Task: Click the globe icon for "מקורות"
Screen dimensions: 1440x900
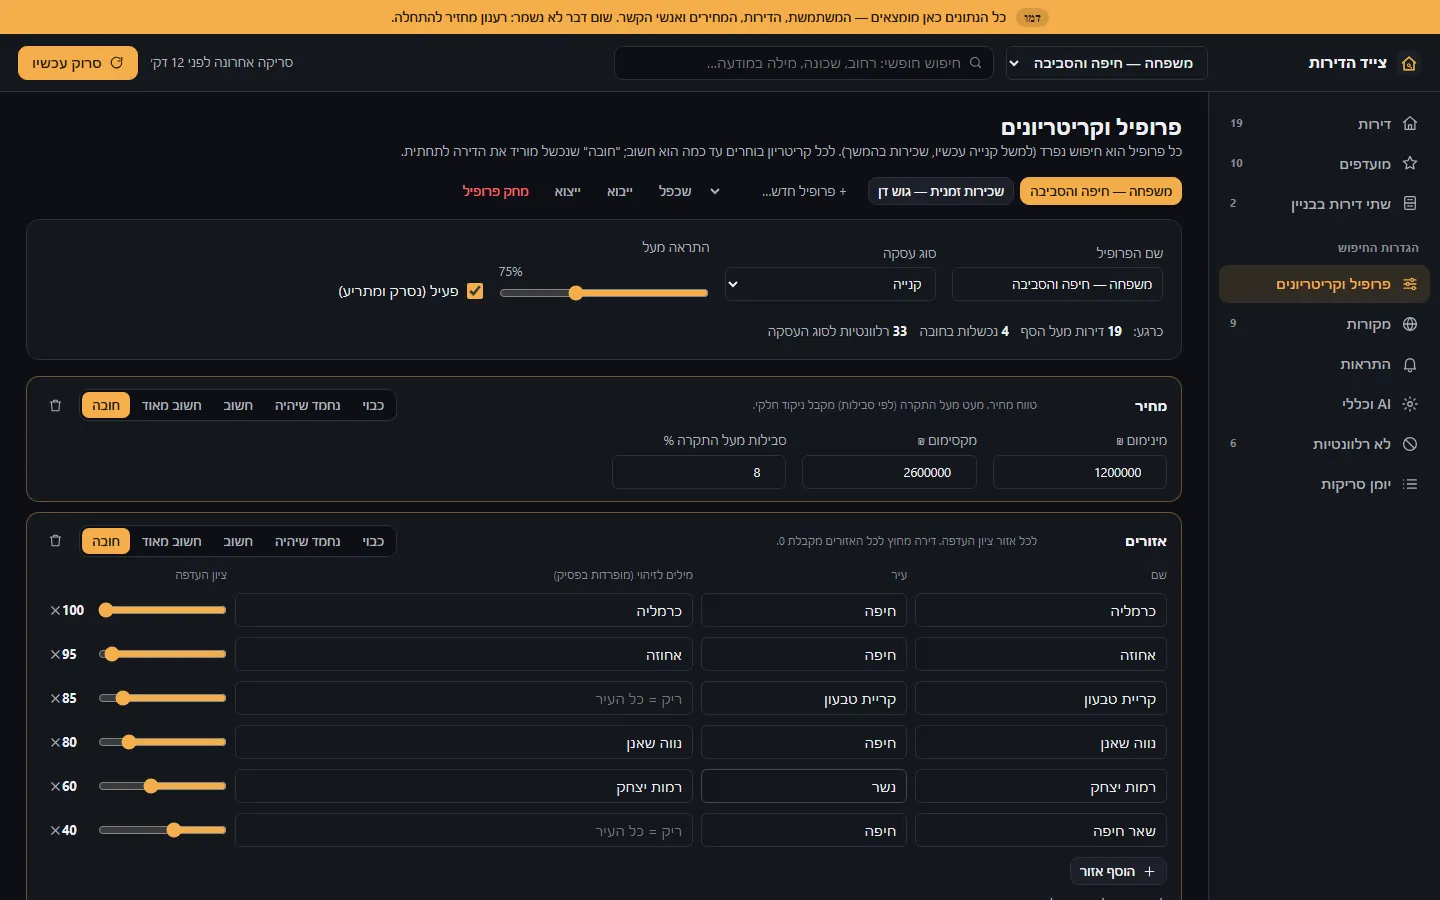Action: click(x=1410, y=324)
